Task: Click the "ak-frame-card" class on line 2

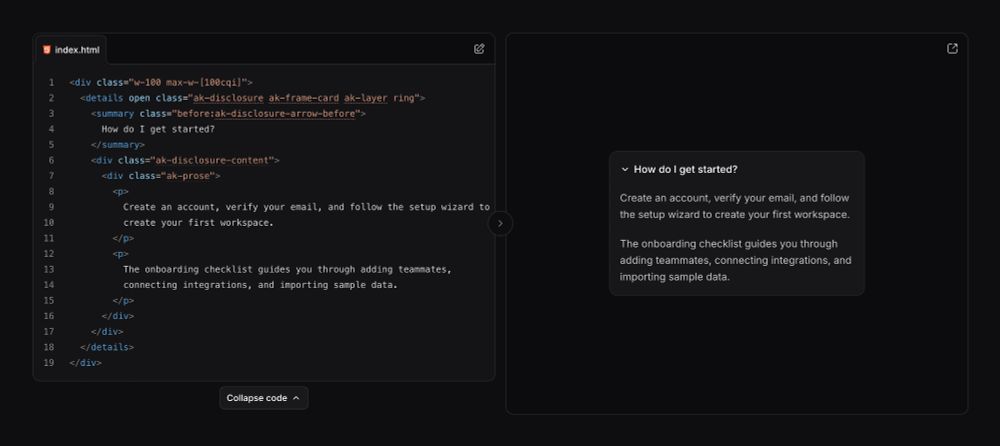Action: (x=304, y=98)
